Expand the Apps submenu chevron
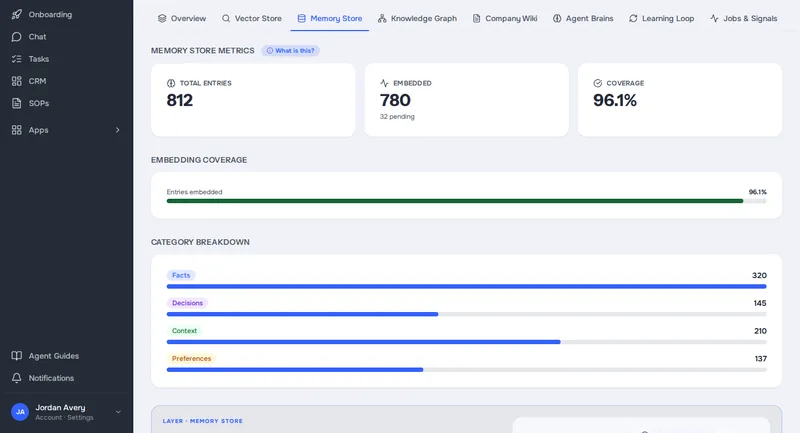This screenshot has width=800, height=433. [118, 130]
